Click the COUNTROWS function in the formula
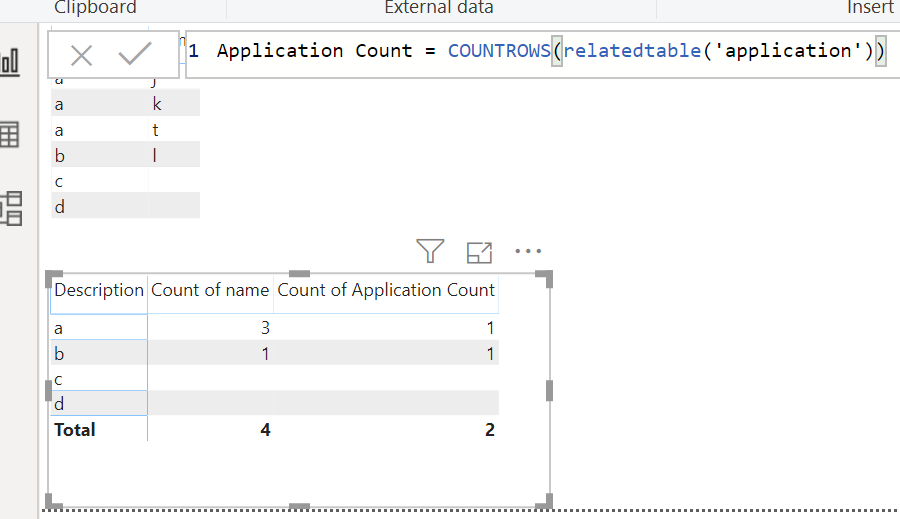 [499, 51]
